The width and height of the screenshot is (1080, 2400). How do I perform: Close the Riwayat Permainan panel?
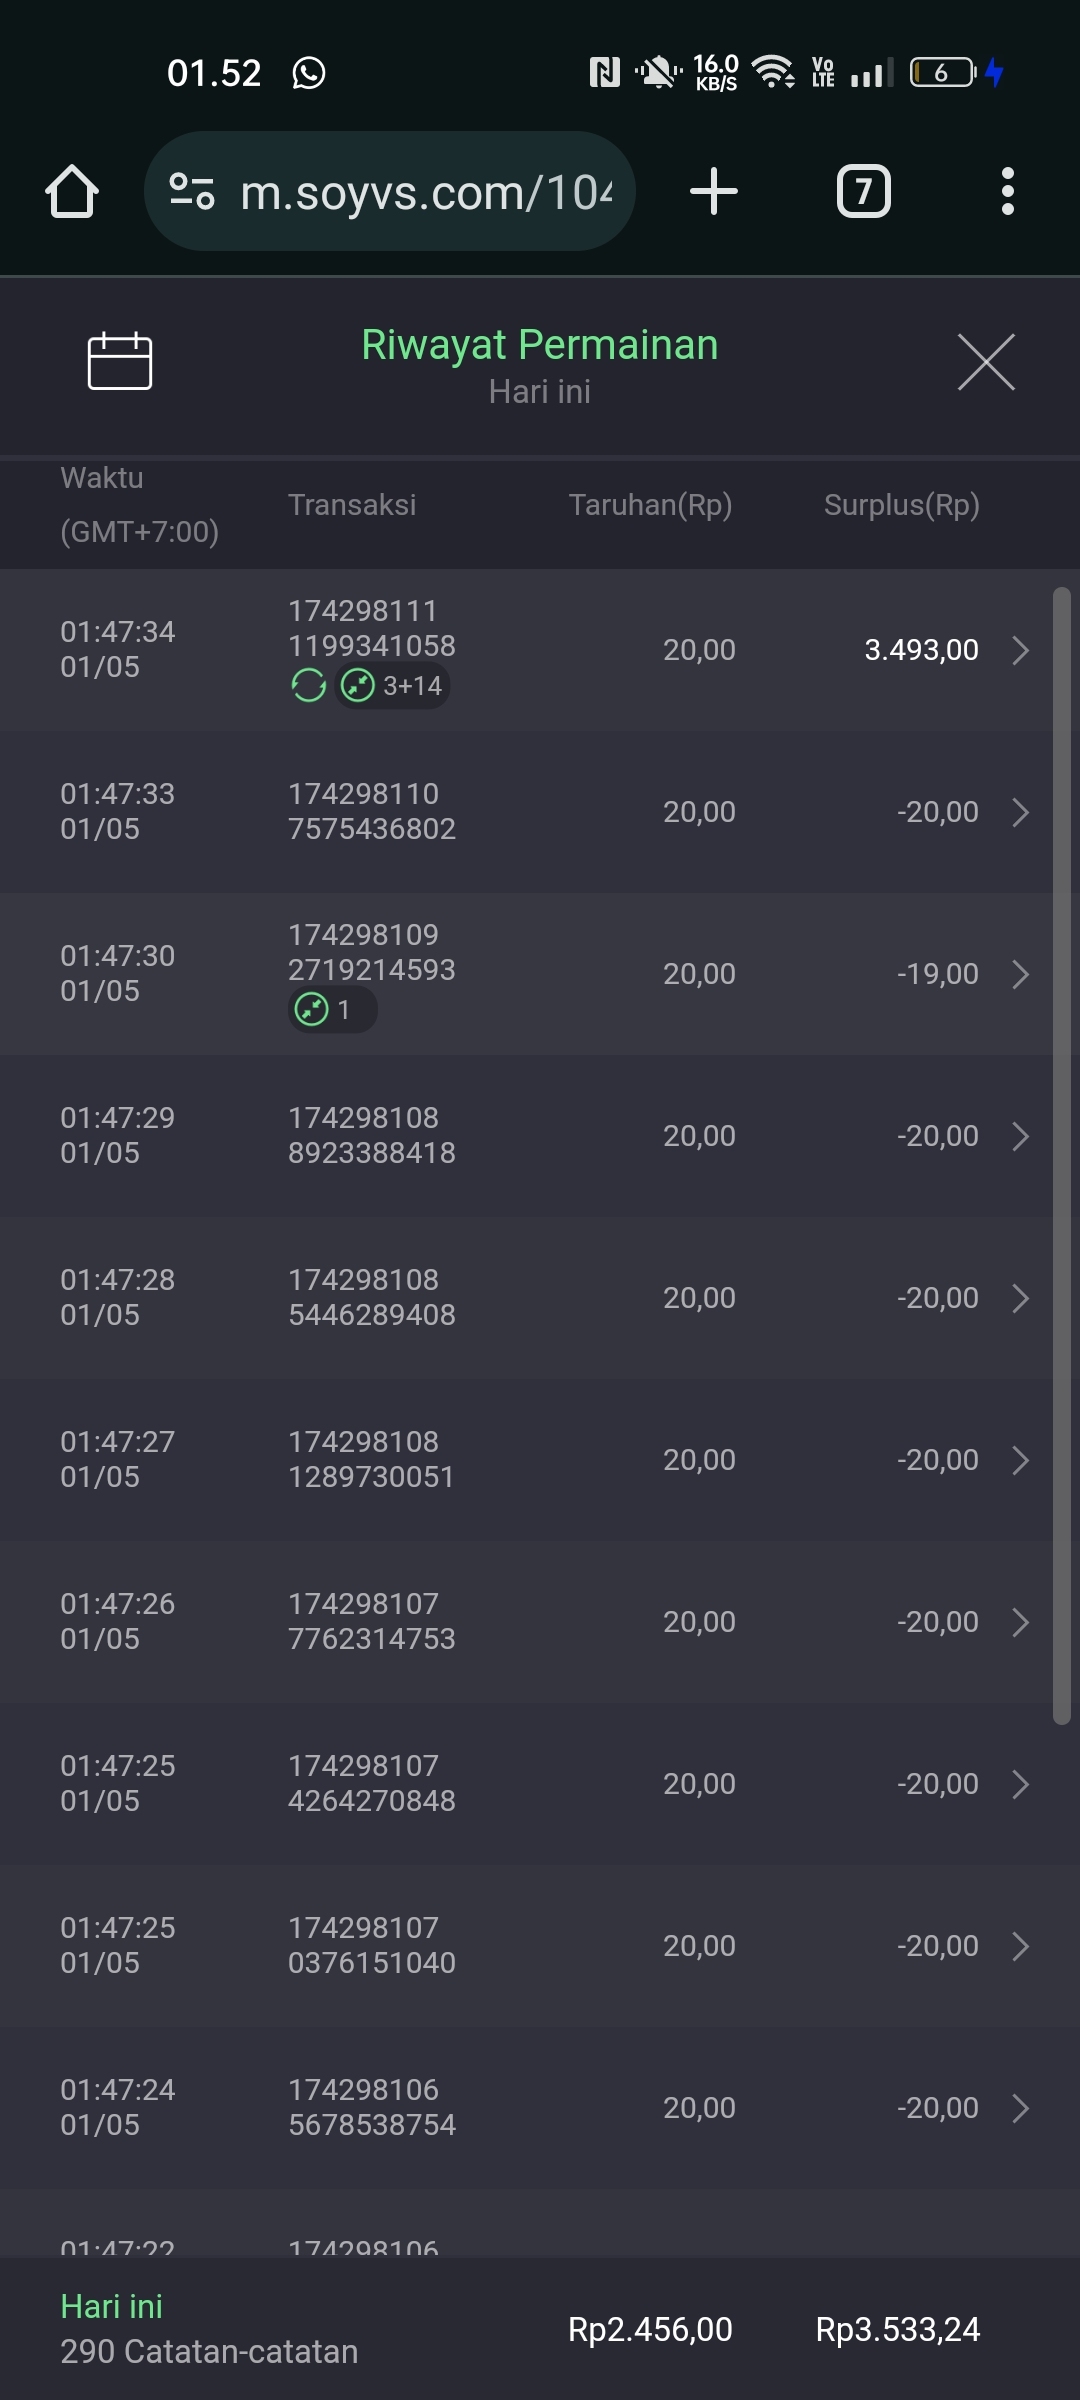[x=986, y=362]
